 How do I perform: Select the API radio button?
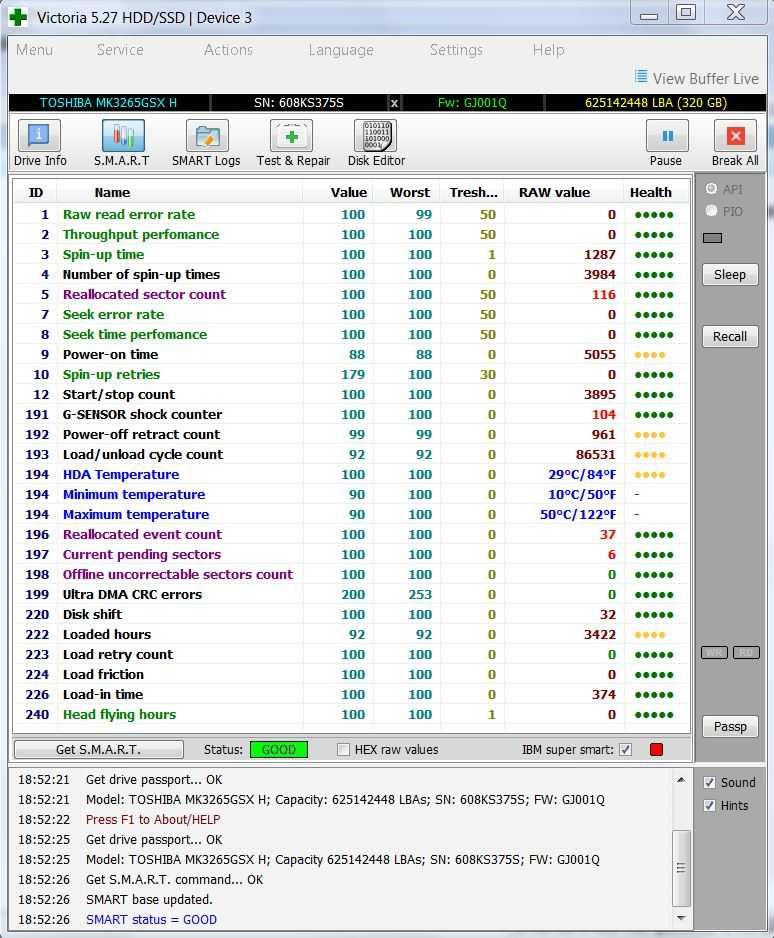coord(711,189)
